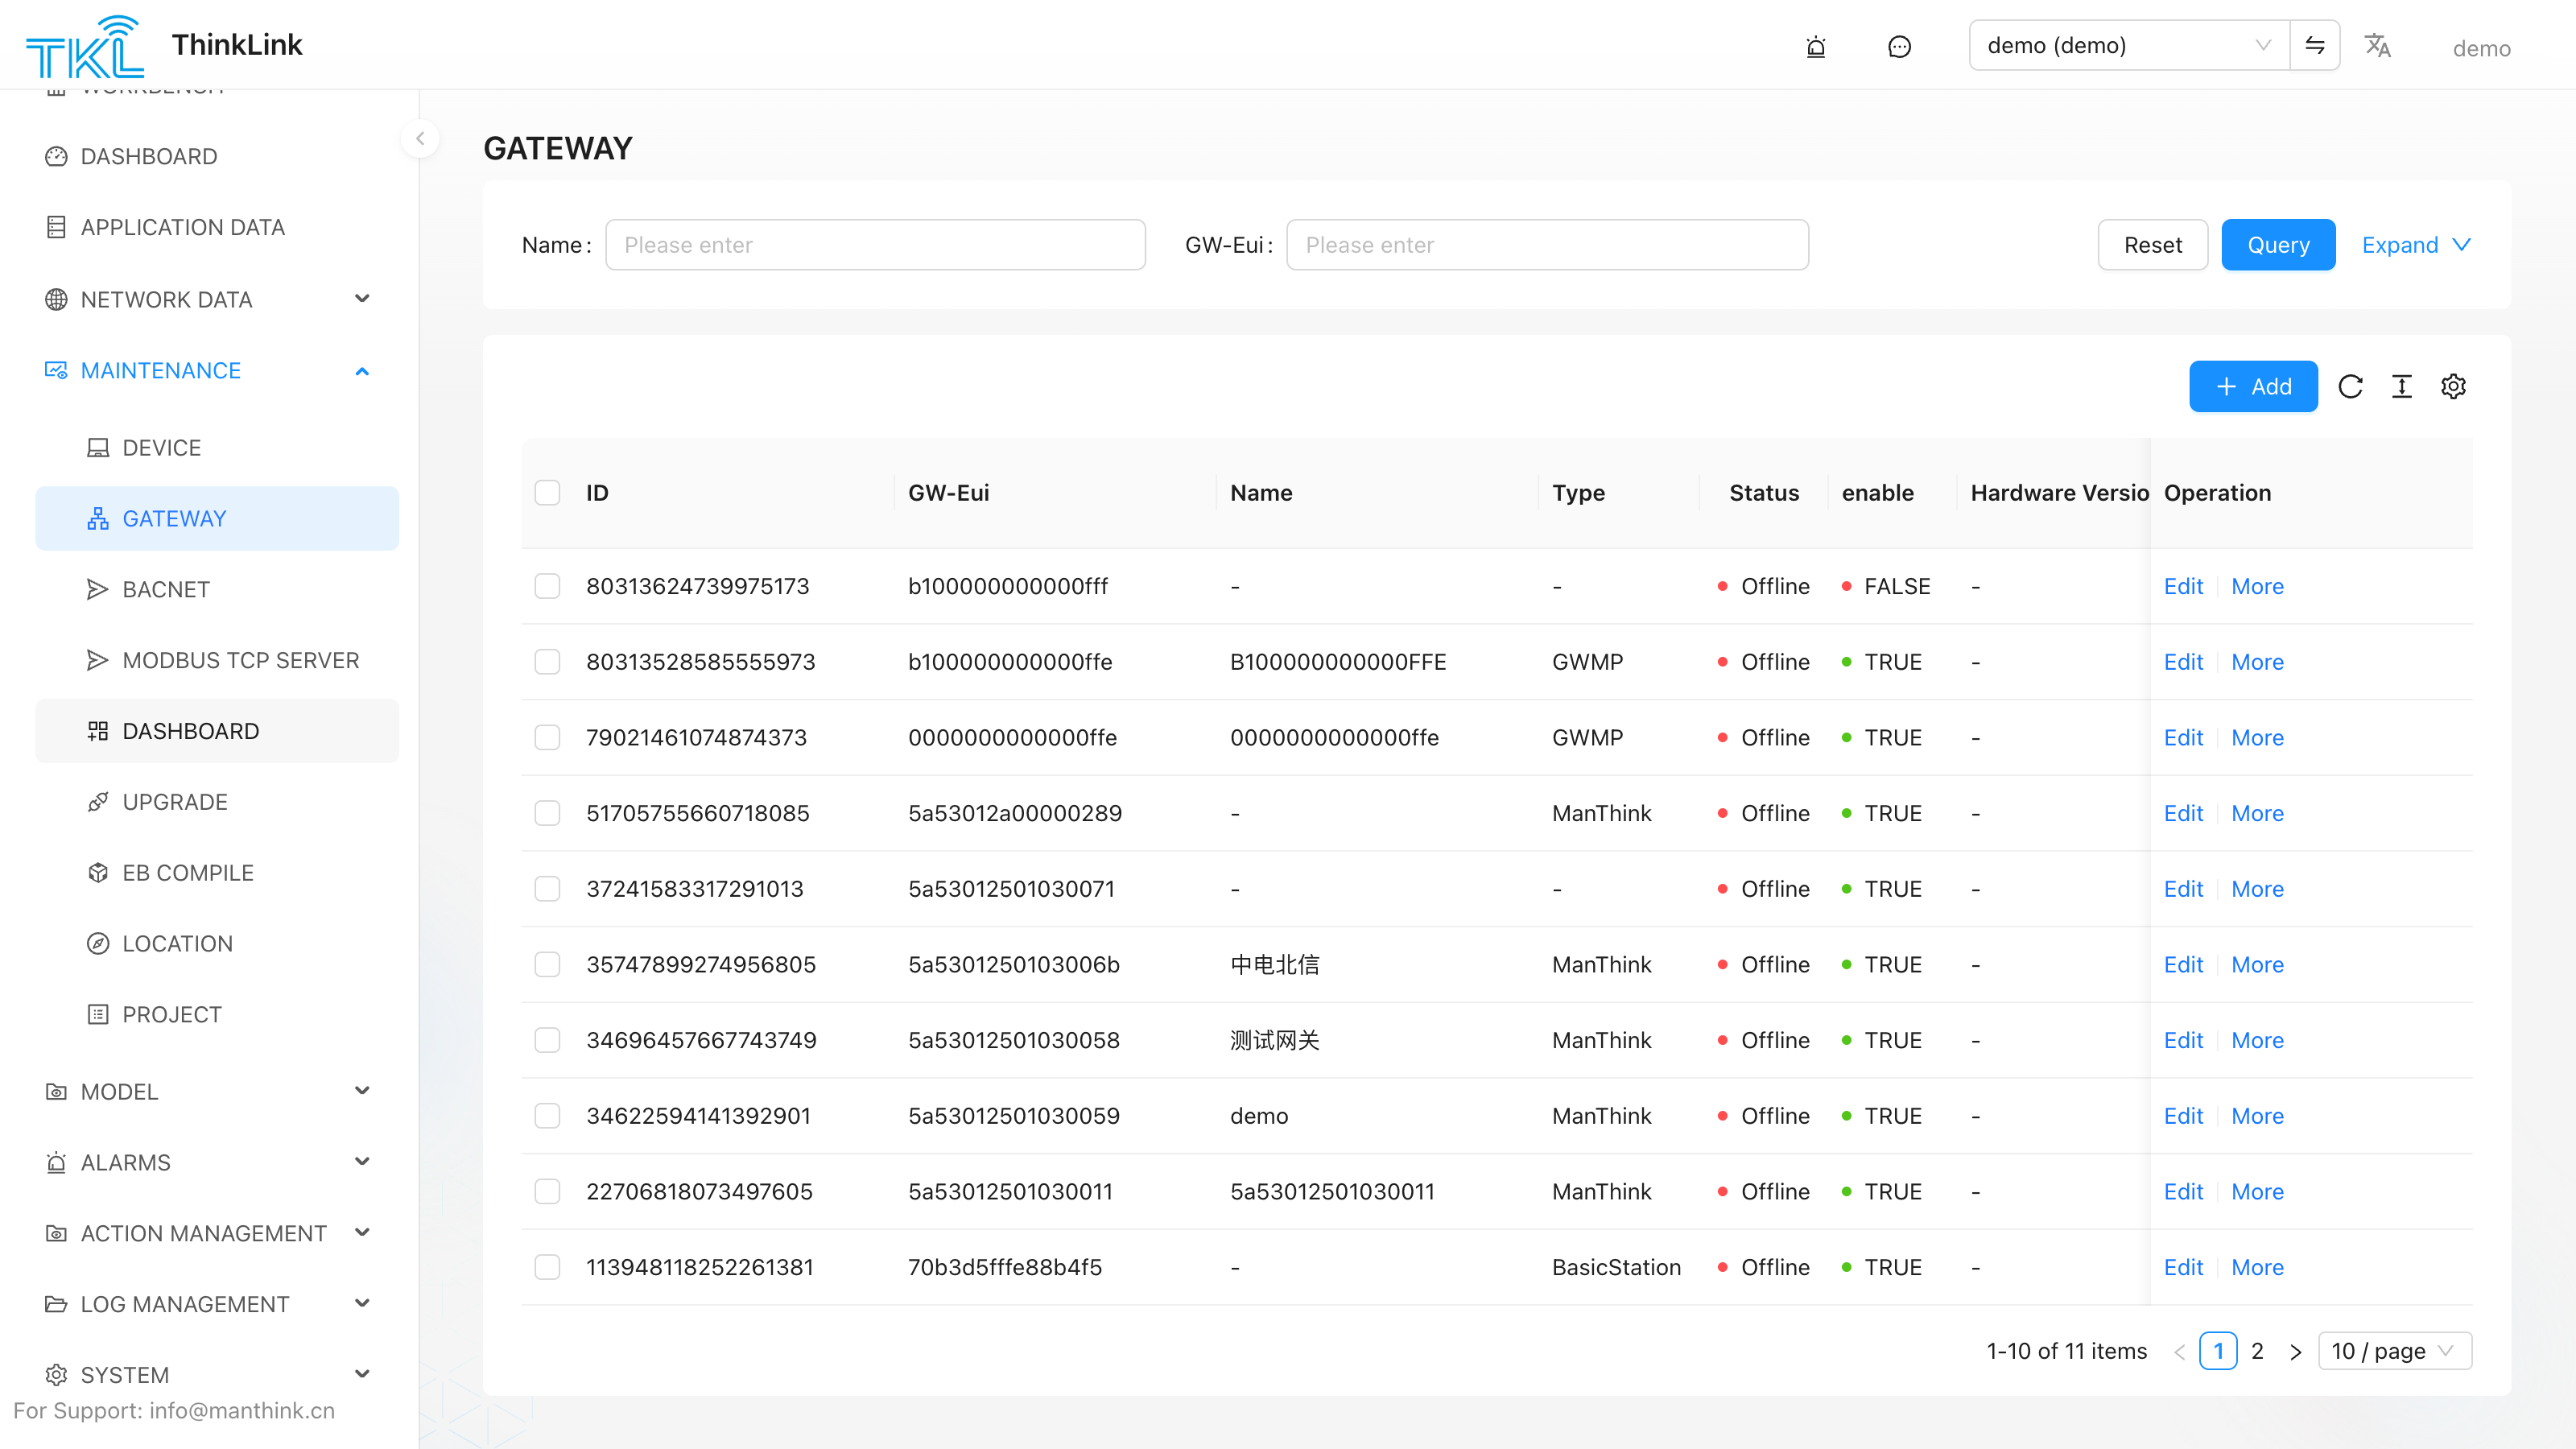Tick checkbox for 5a53012501030071 row
Screen dimensions: 2576x1449
pos(547,888)
